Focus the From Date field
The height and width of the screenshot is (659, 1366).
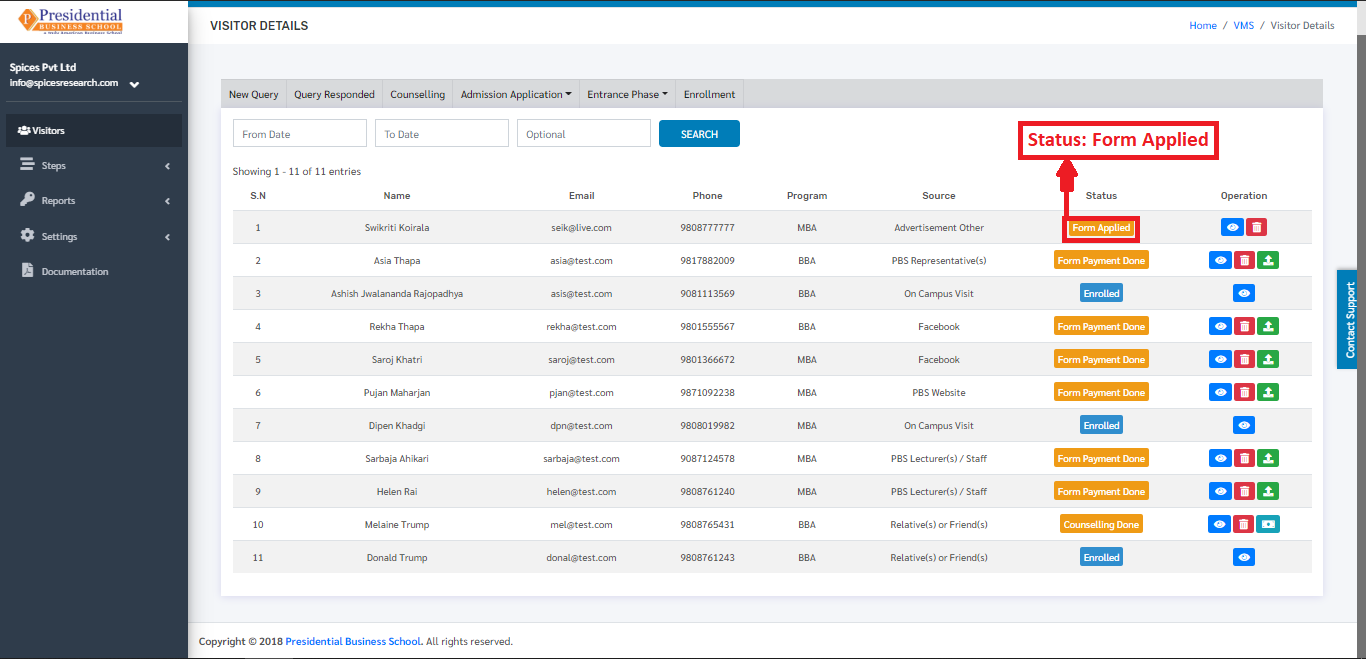(x=300, y=134)
